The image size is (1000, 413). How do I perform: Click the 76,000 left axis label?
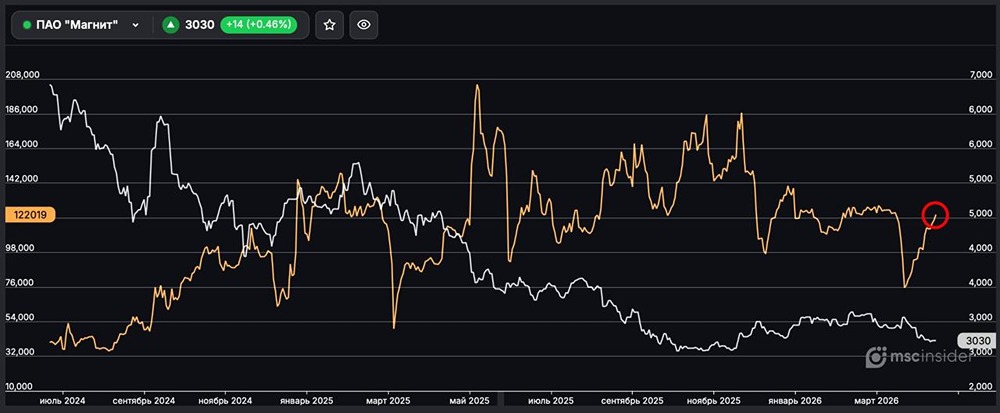[22, 284]
